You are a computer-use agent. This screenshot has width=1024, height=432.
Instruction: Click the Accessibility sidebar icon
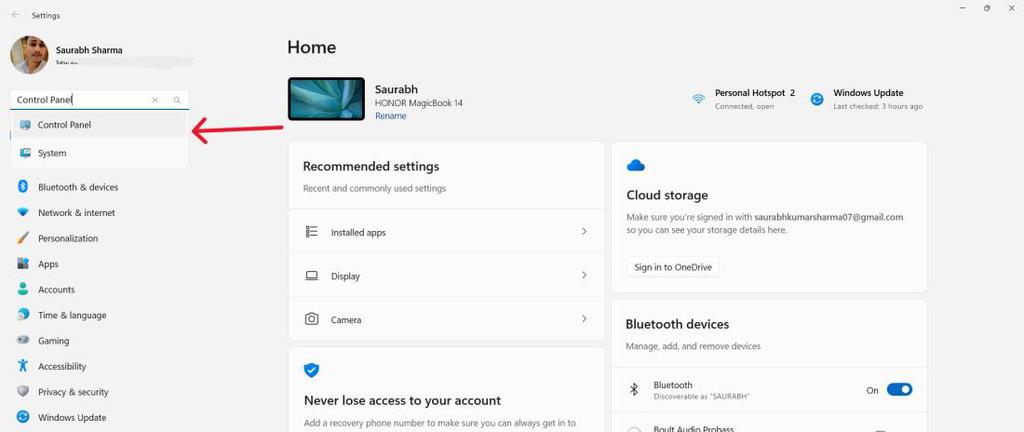point(22,366)
